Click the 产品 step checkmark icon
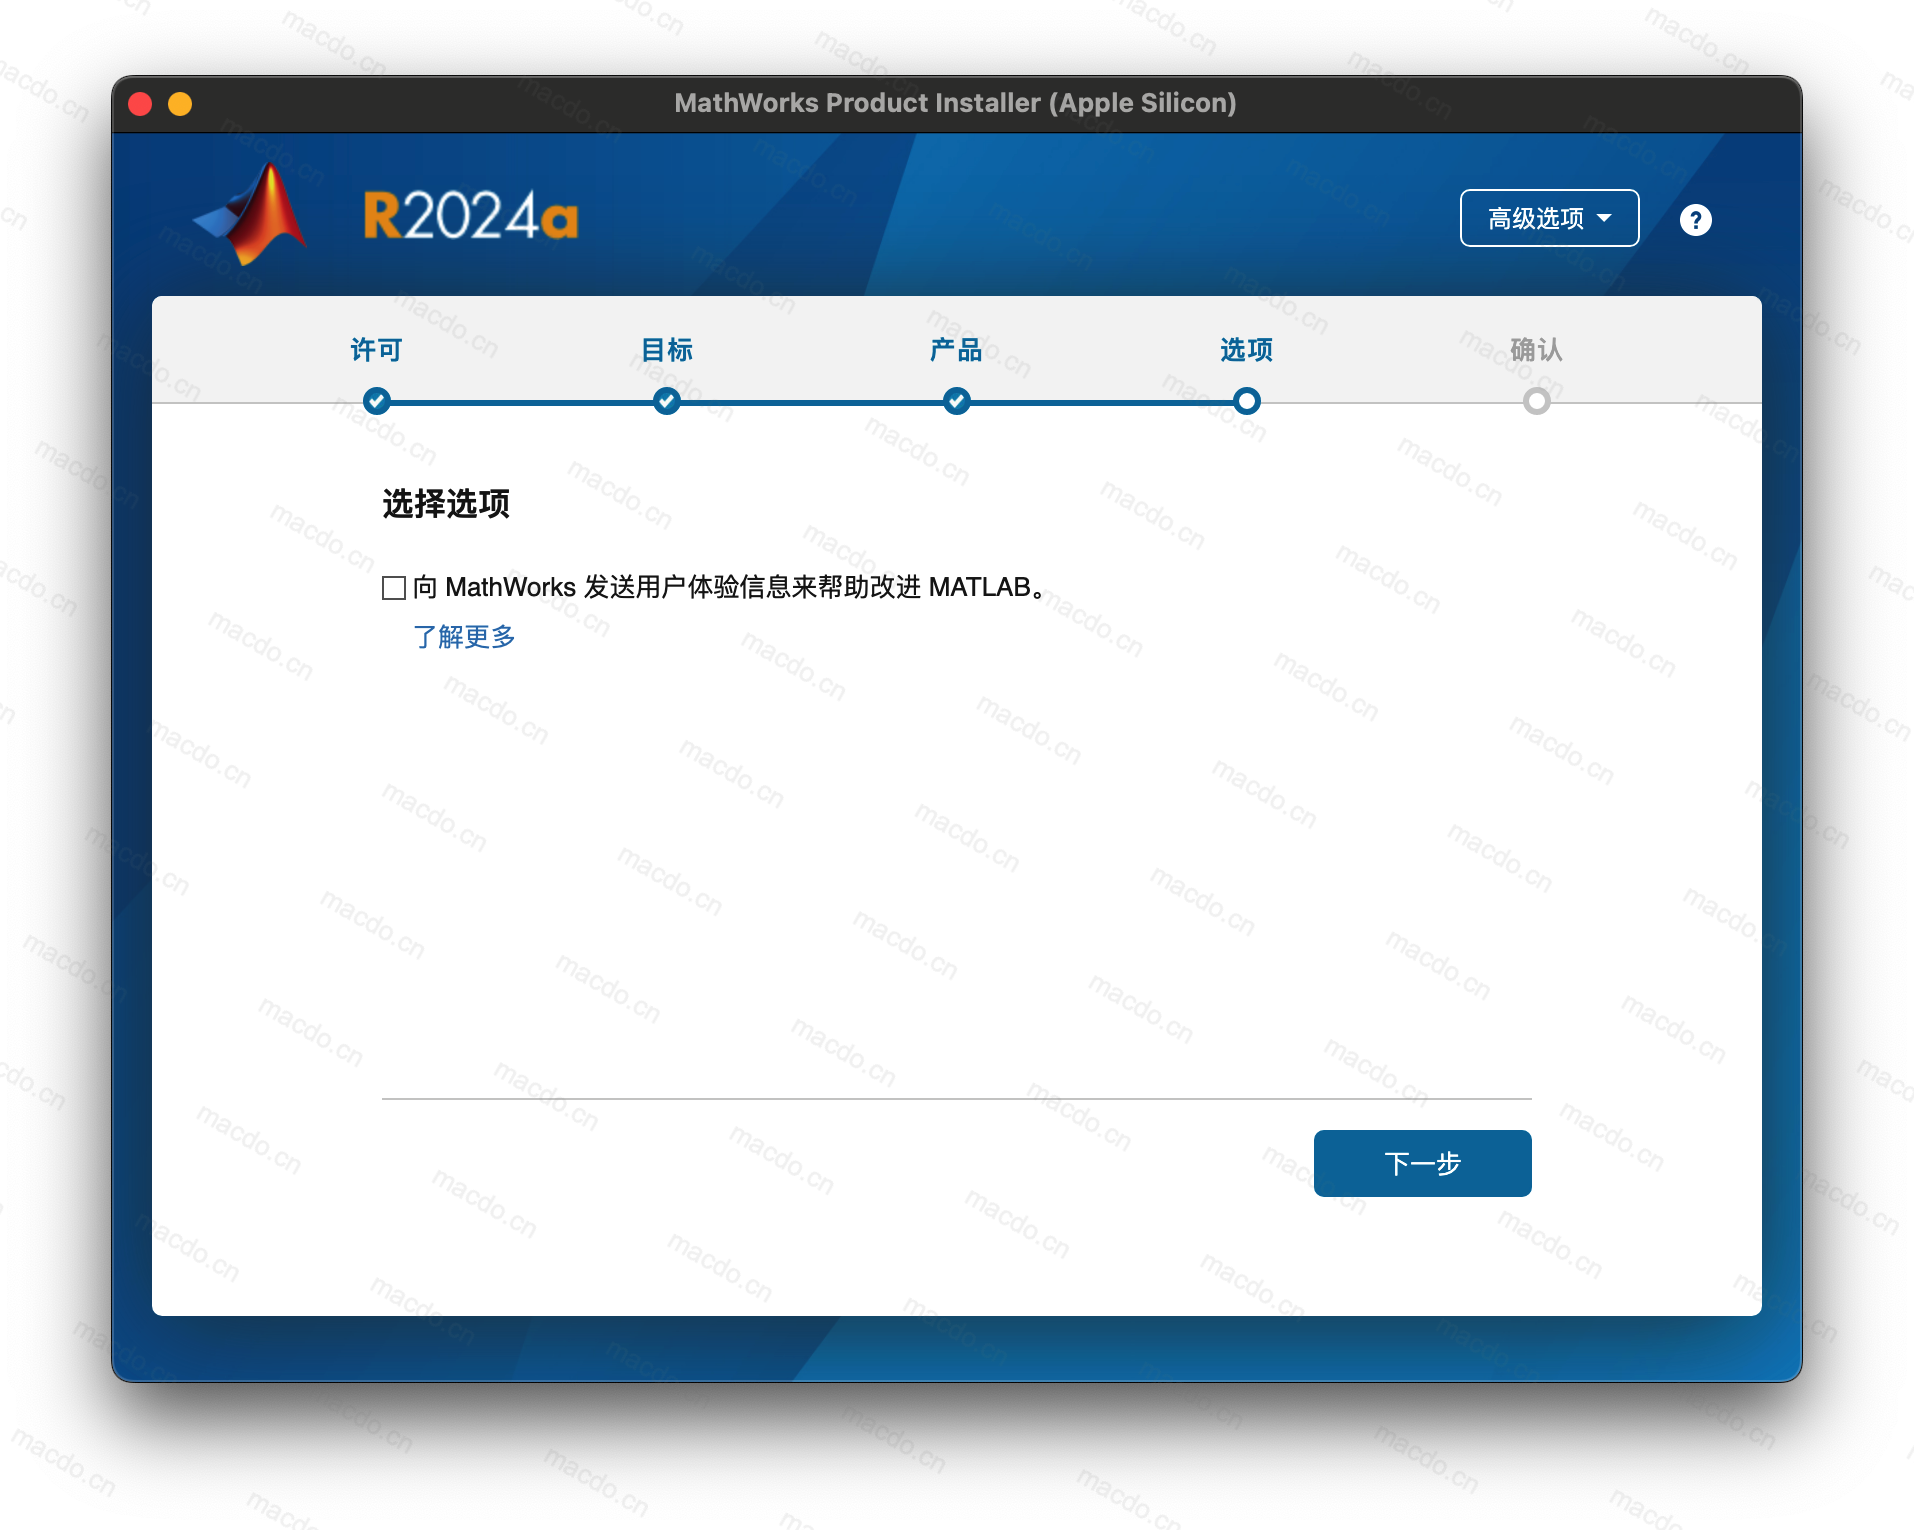The width and height of the screenshot is (1914, 1530). pos(956,401)
